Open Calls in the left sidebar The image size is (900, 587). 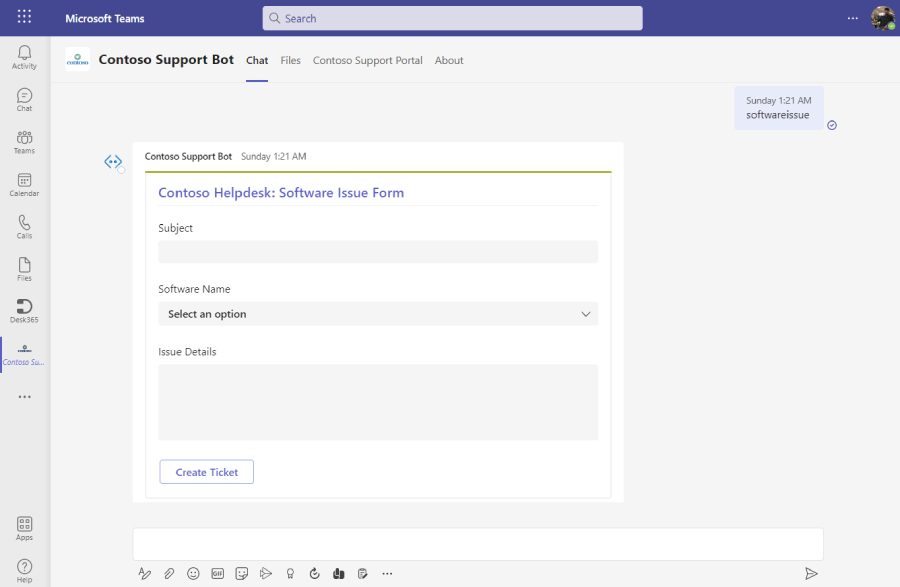24,227
